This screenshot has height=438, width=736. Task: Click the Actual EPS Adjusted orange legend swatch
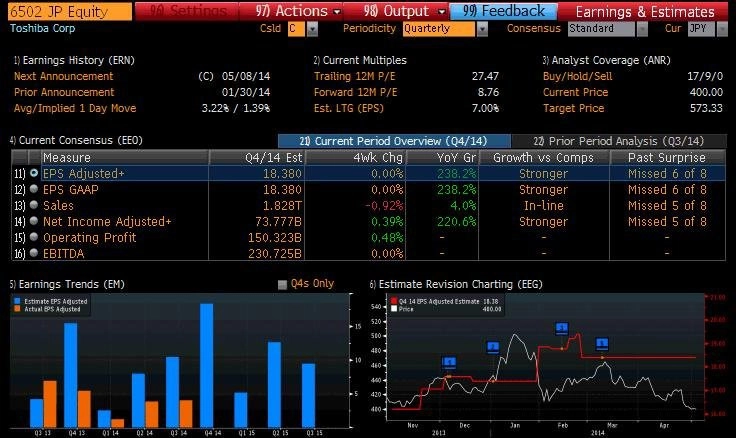pos(17,309)
